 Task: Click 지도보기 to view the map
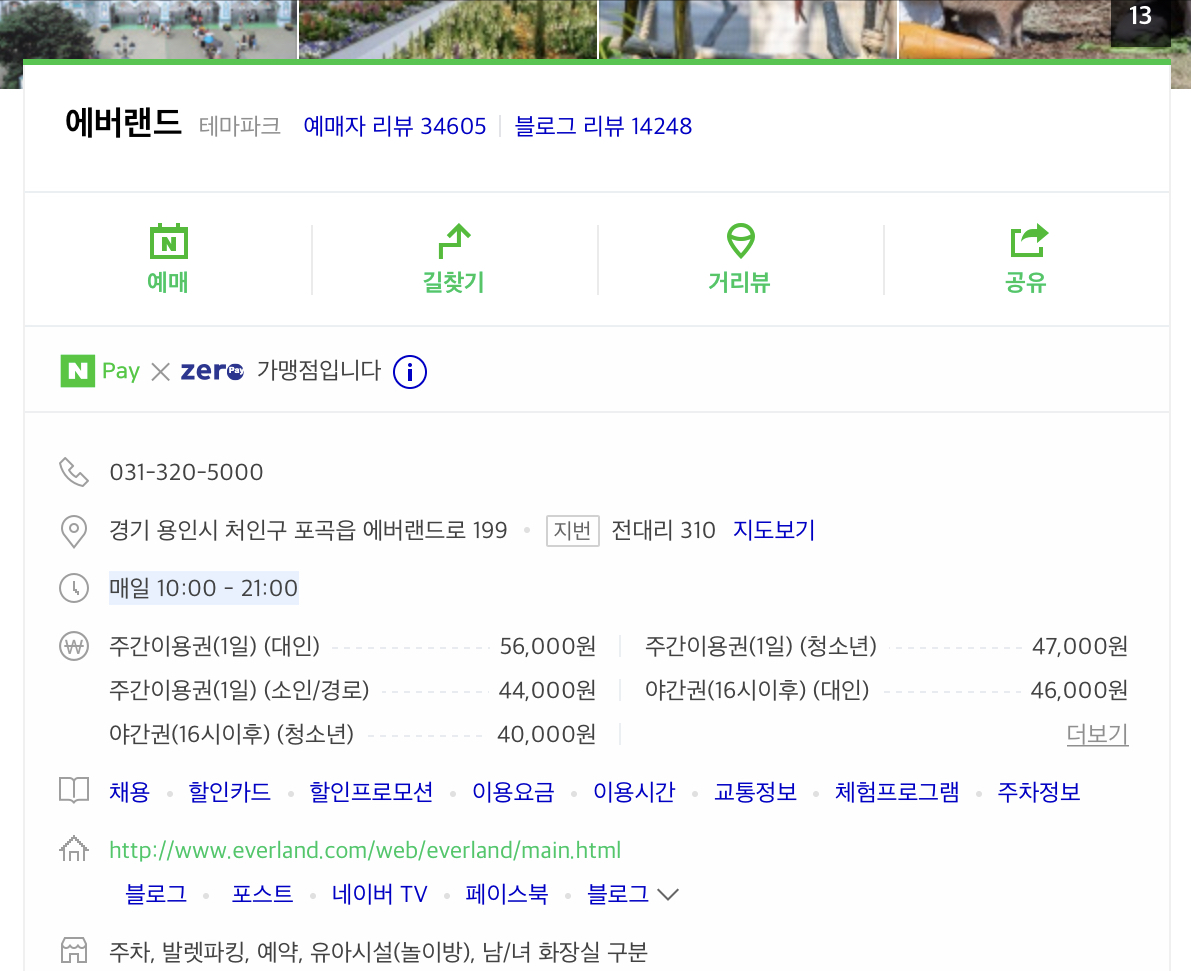tap(773, 530)
